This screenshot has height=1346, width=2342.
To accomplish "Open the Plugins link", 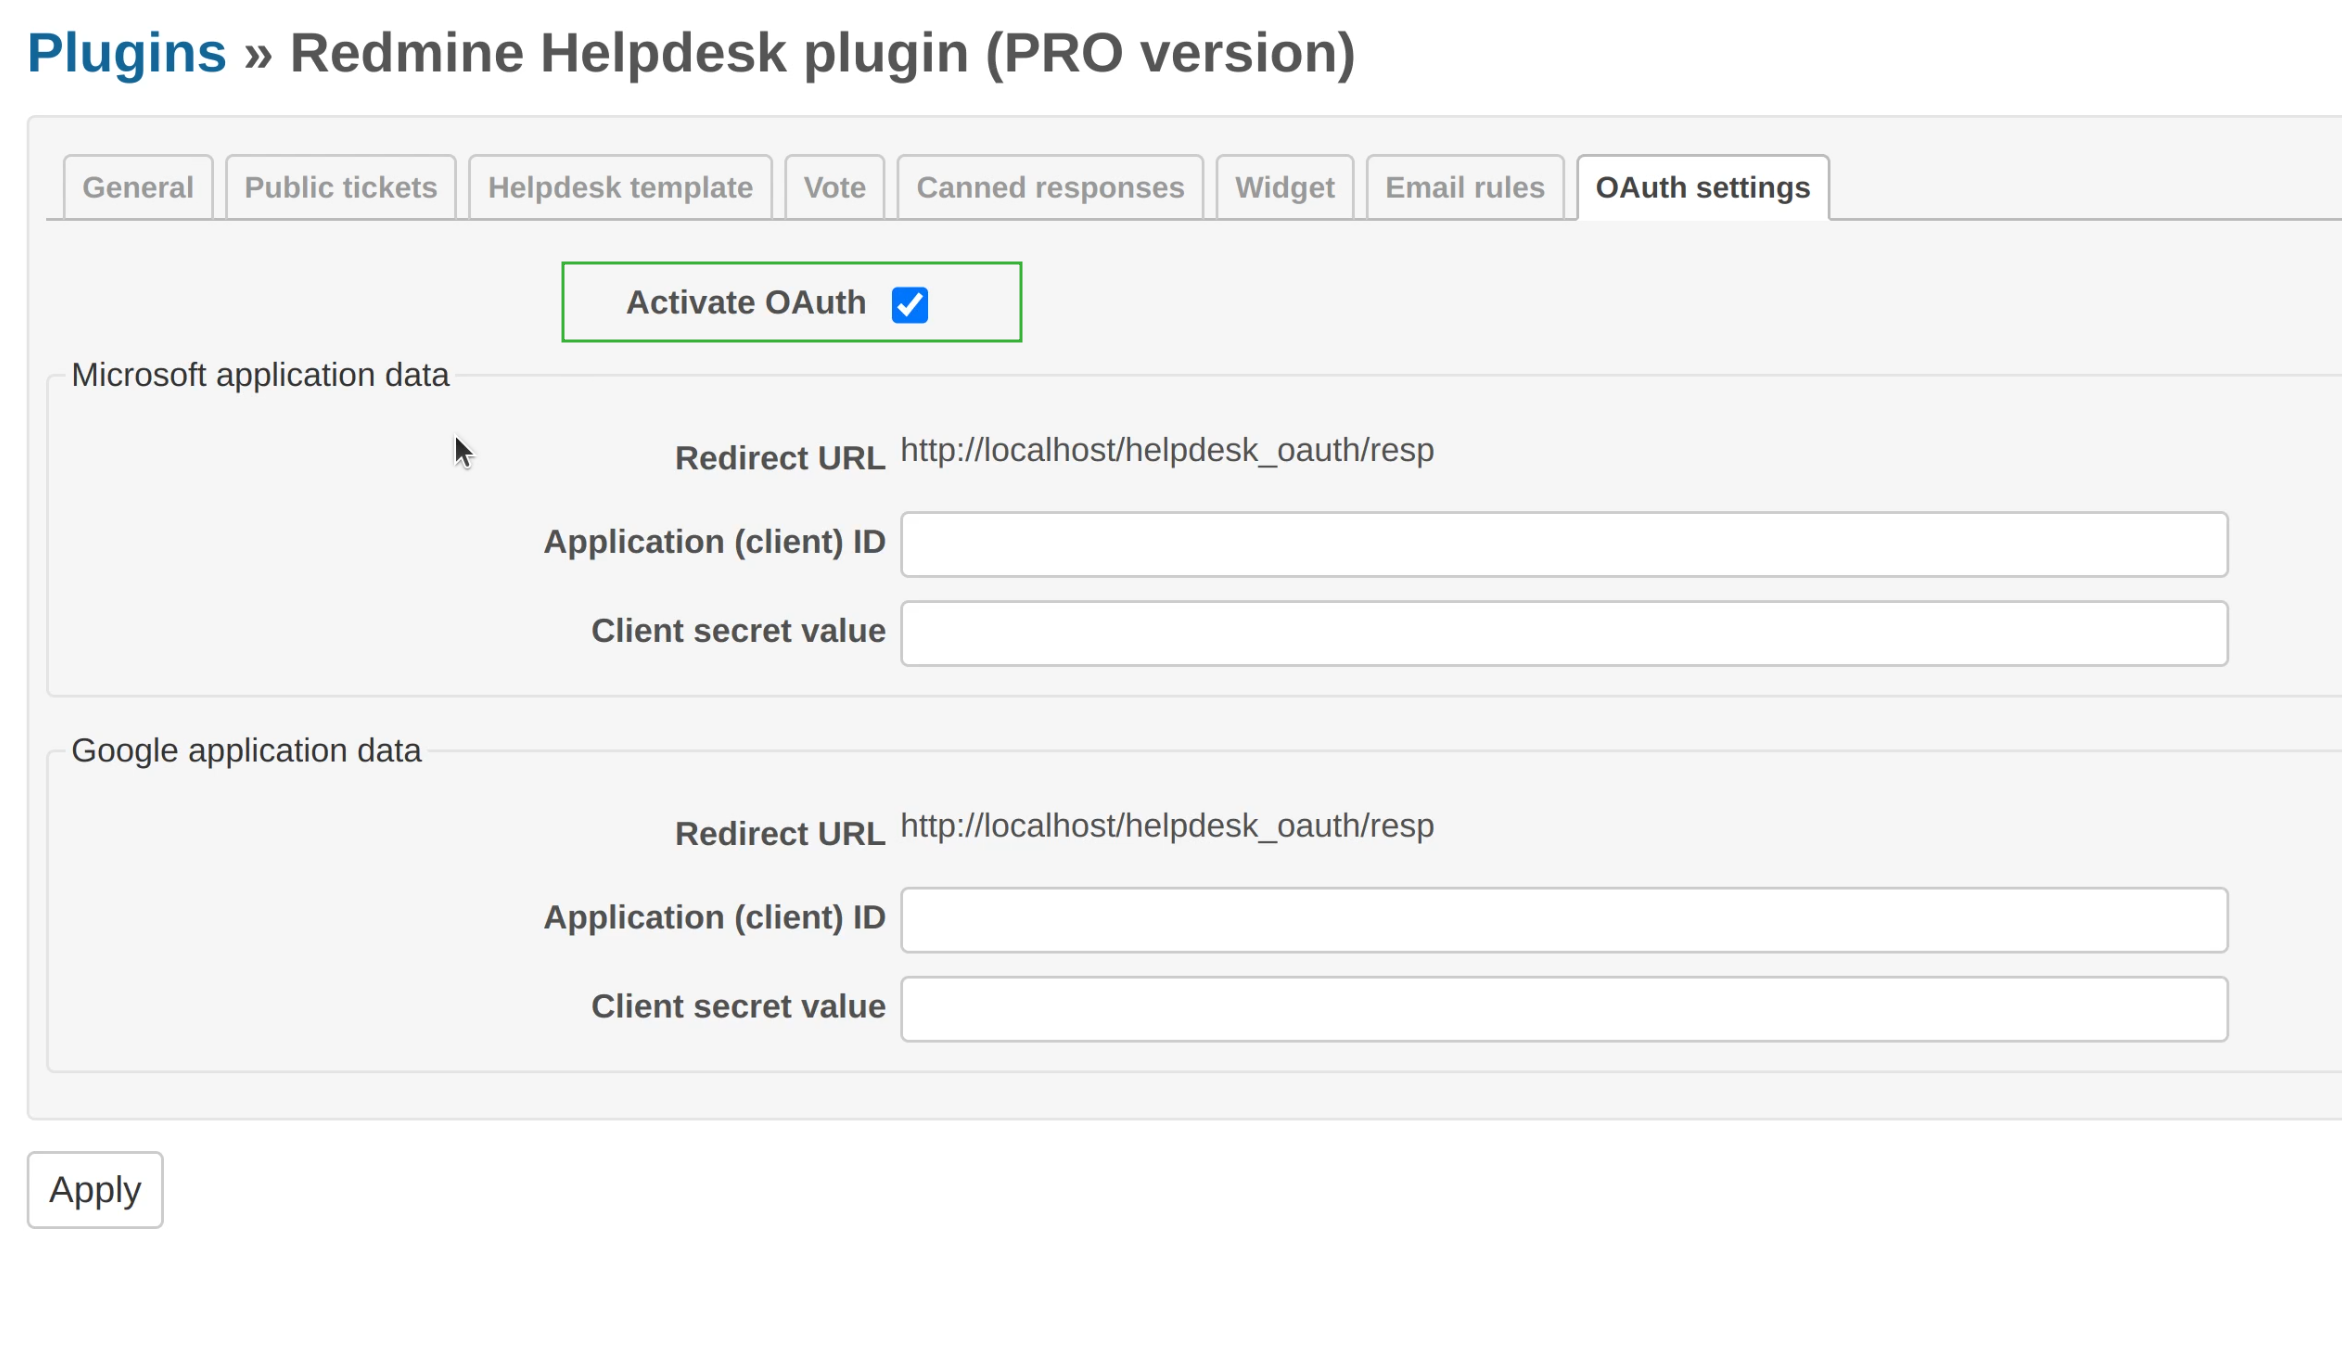I will coord(126,52).
